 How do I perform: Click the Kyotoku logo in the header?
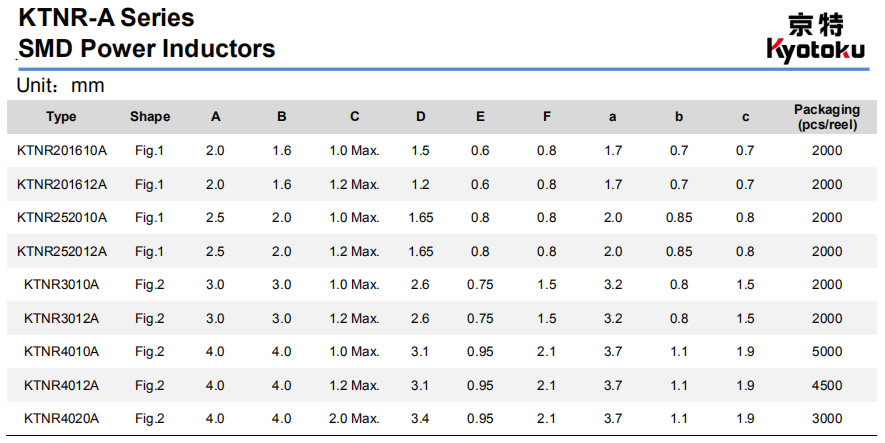[814, 37]
